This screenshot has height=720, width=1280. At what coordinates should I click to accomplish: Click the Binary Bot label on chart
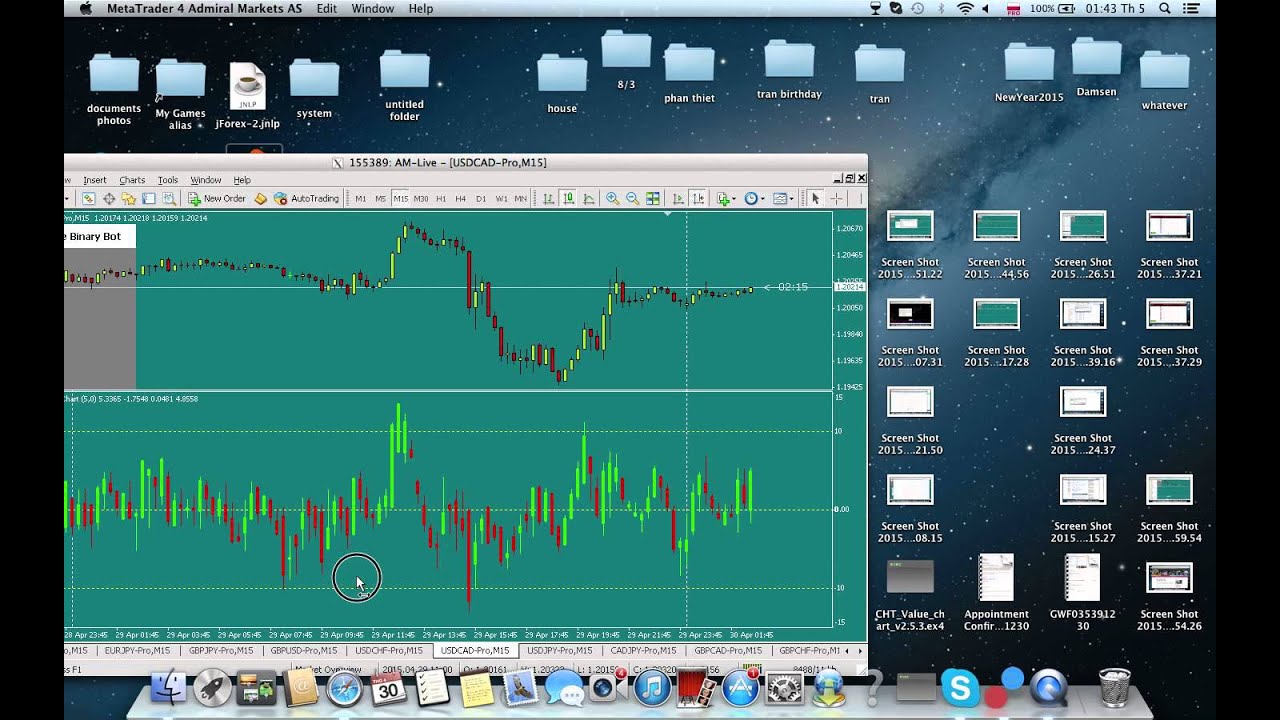94,237
